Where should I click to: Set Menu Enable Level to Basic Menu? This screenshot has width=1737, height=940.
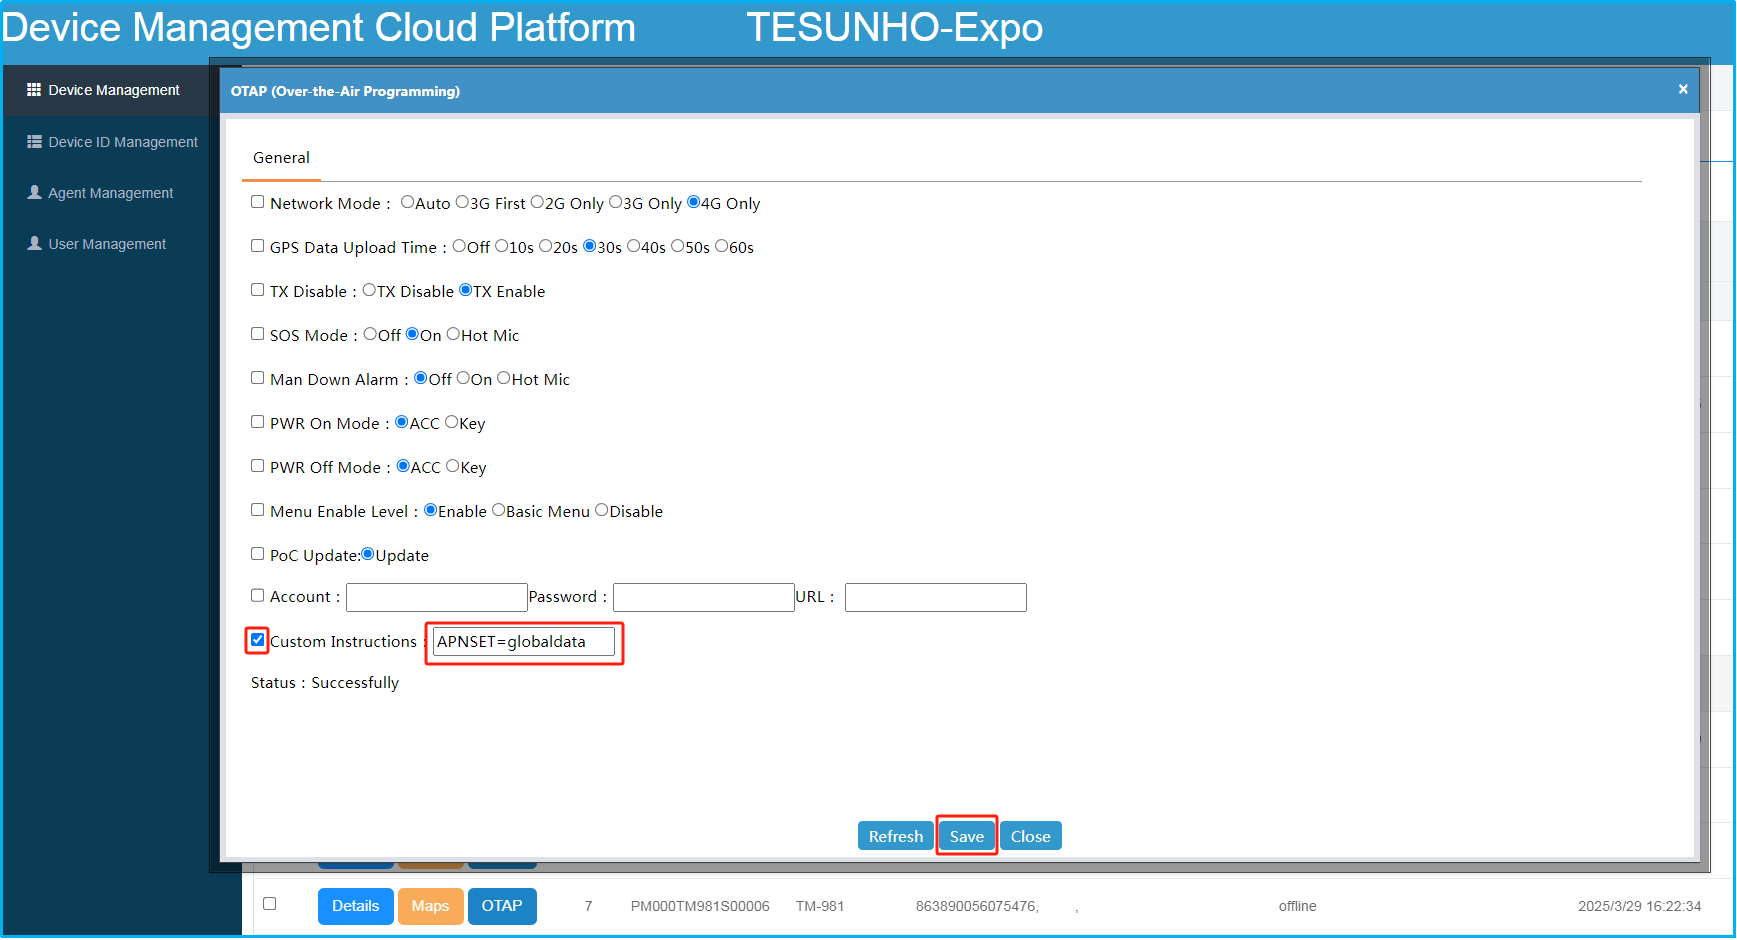pyautogui.click(x=498, y=510)
